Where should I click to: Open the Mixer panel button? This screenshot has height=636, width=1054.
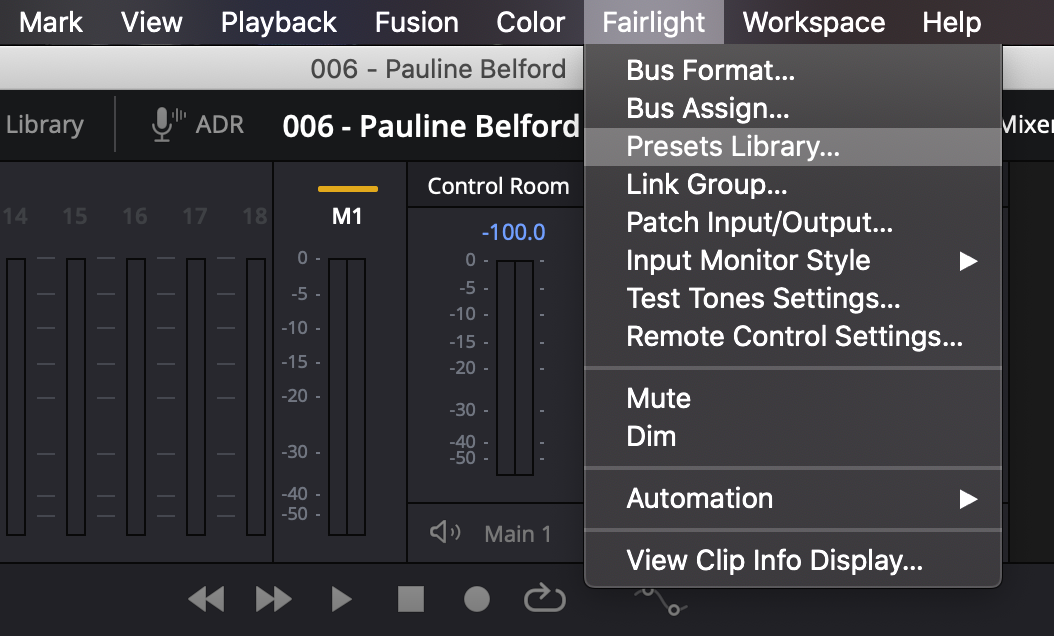pos(1026,124)
